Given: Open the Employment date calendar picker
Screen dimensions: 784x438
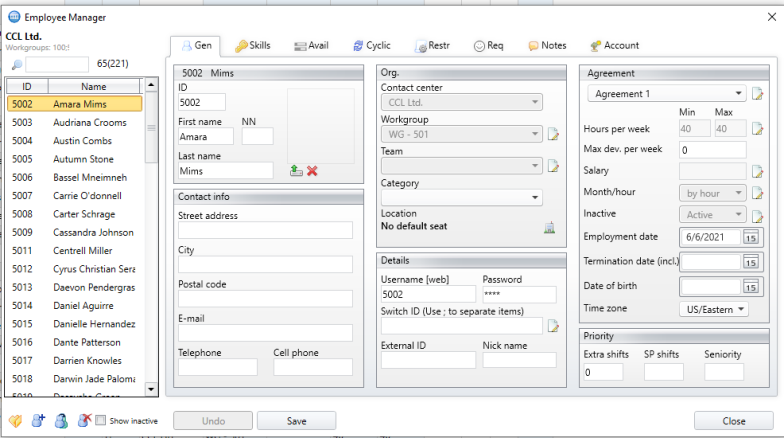Looking at the screenshot, I should pos(750,238).
